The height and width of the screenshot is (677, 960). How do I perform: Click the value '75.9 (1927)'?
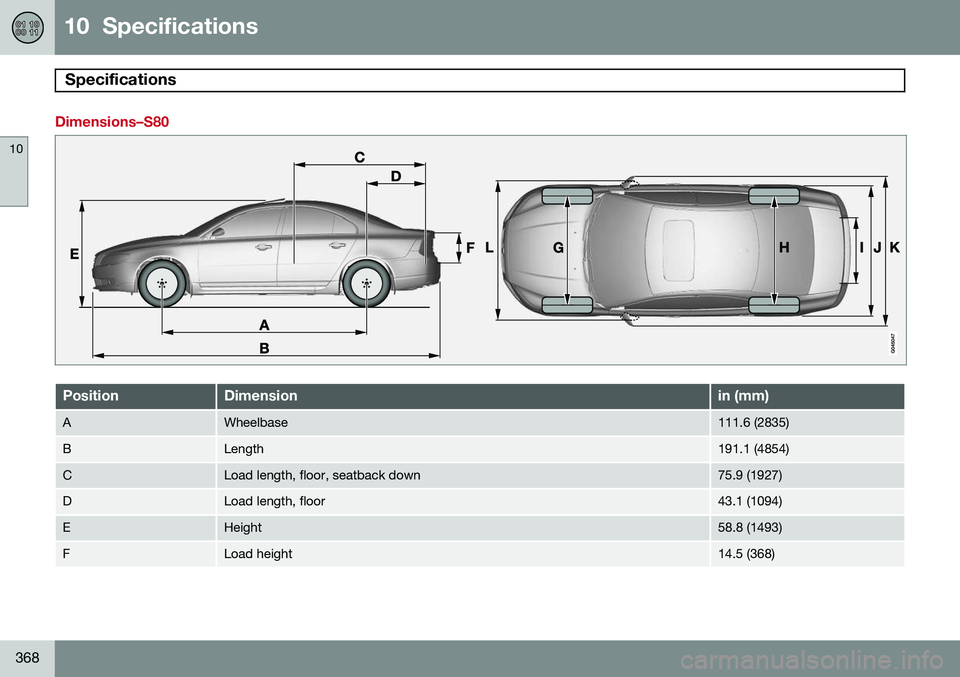tap(750, 475)
